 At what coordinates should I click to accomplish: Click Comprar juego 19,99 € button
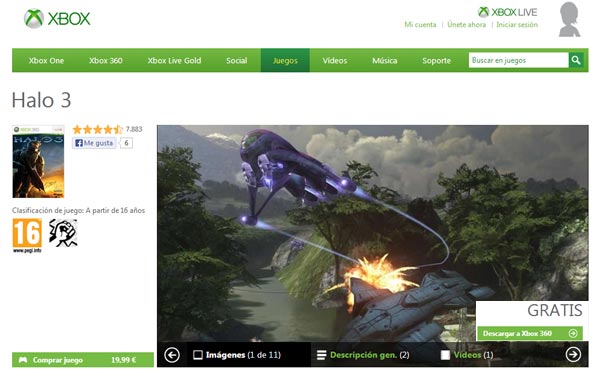pos(83,360)
